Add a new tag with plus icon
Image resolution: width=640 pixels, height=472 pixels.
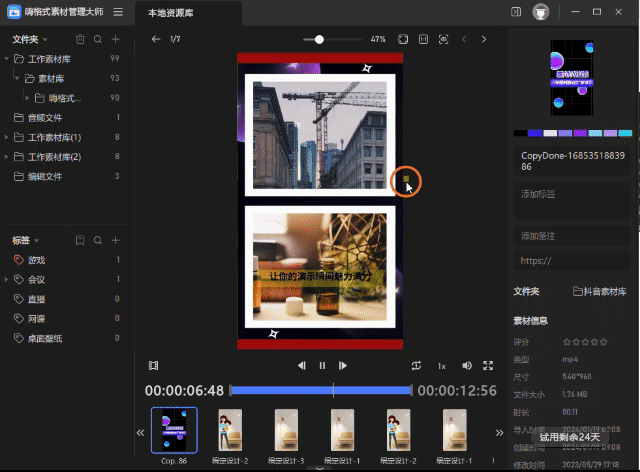116,240
